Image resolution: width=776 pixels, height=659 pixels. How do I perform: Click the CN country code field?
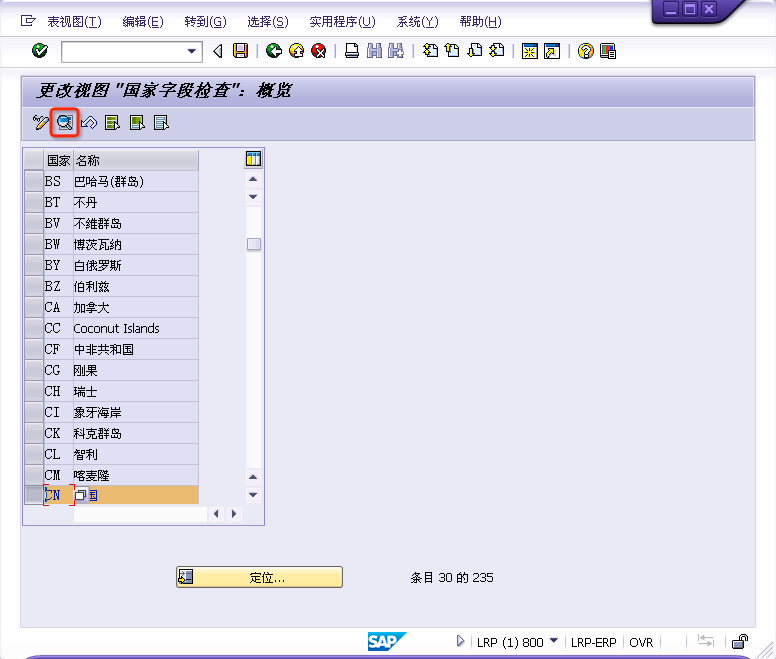pyautogui.click(x=58, y=495)
